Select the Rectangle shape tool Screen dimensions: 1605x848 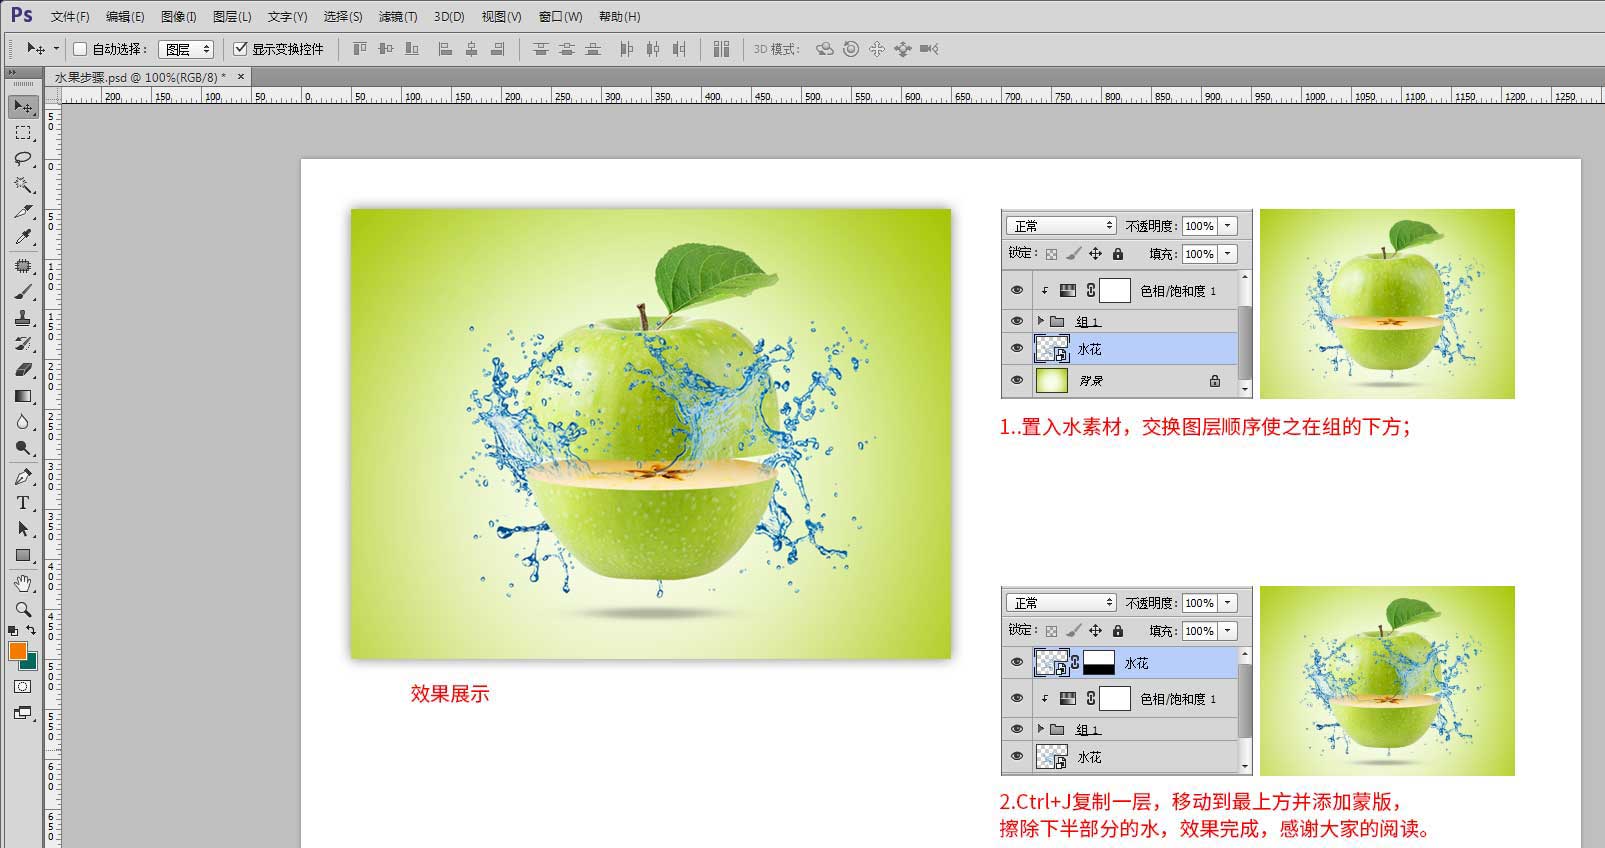pos(23,555)
